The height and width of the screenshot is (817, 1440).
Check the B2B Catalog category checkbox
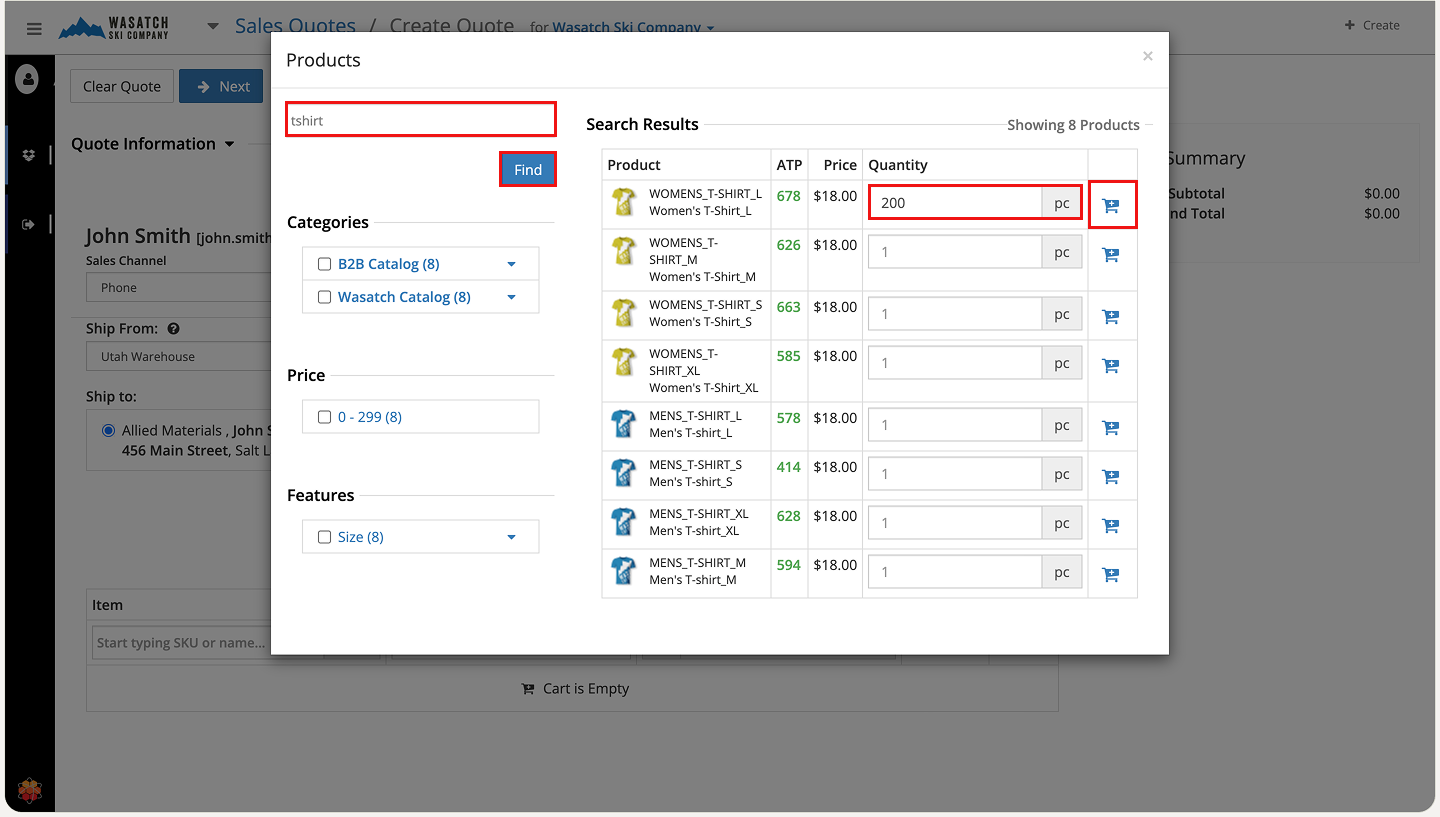[x=324, y=264]
